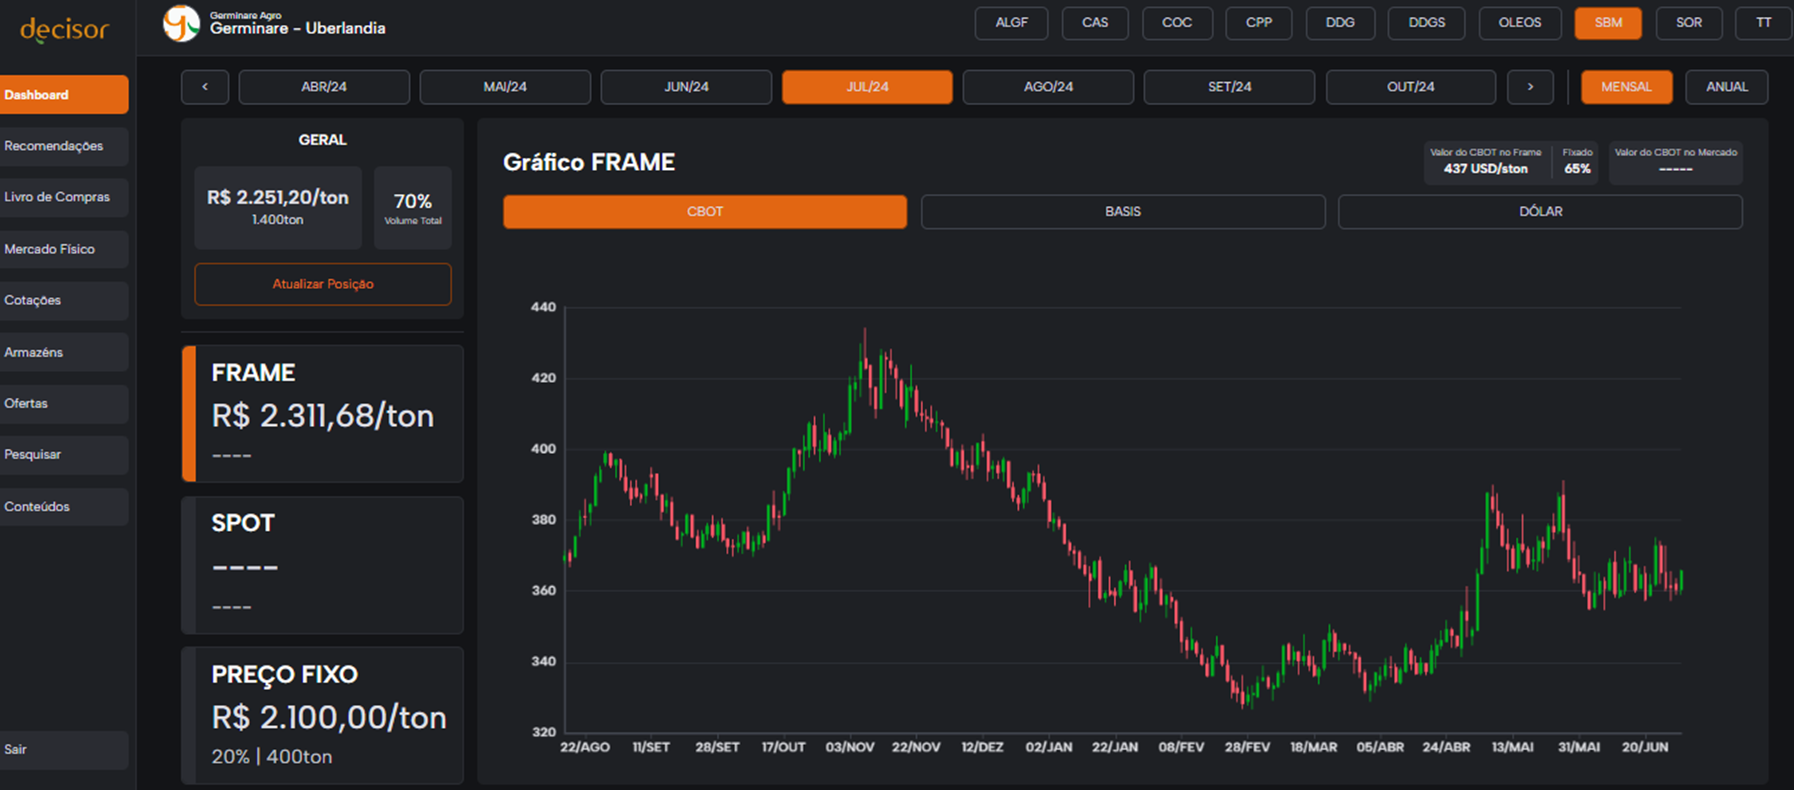Switch to month AGO/24

click(1048, 87)
